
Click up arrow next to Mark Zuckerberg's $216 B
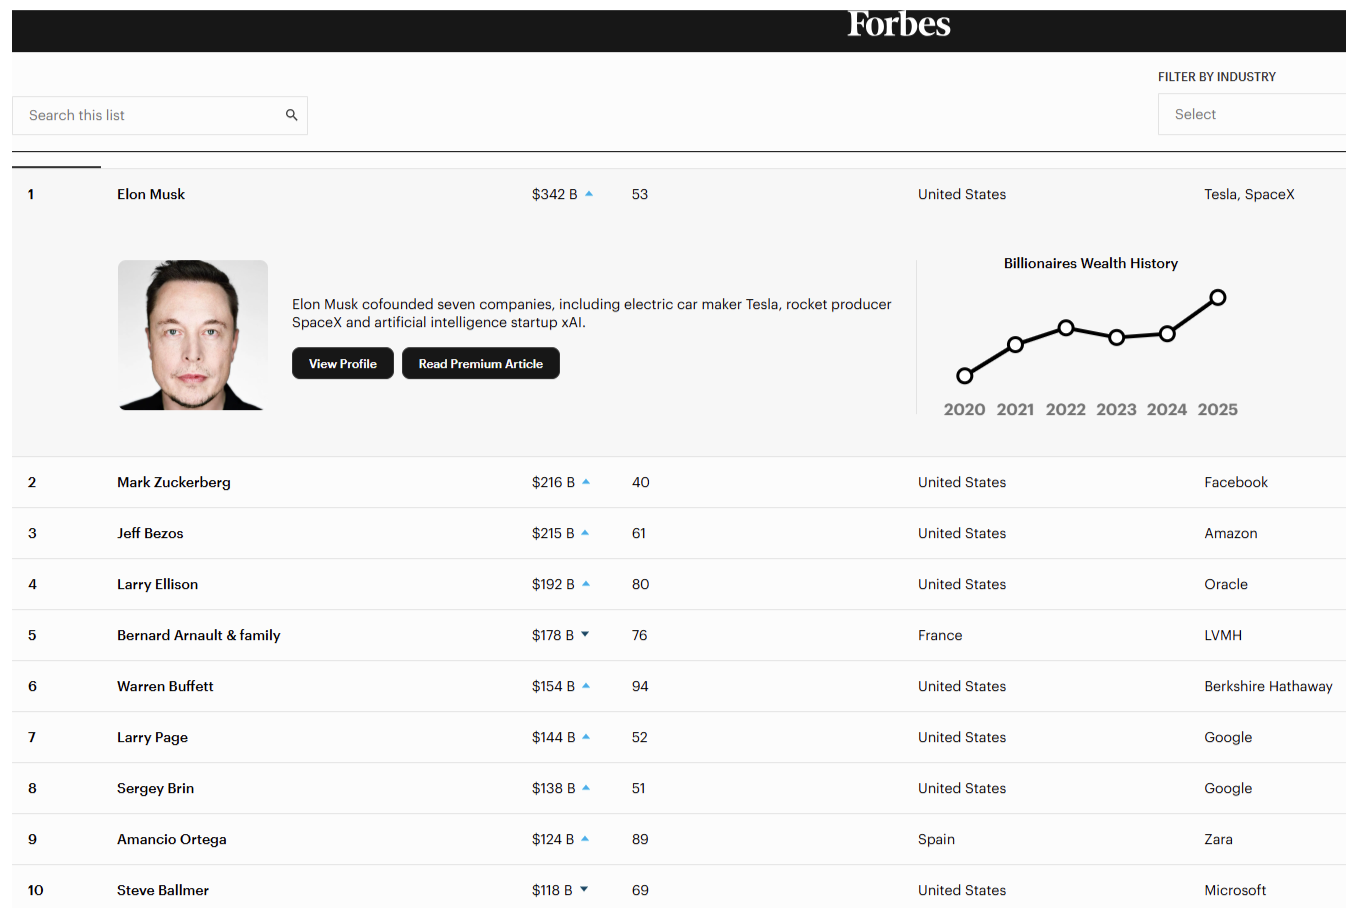[x=586, y=482]
